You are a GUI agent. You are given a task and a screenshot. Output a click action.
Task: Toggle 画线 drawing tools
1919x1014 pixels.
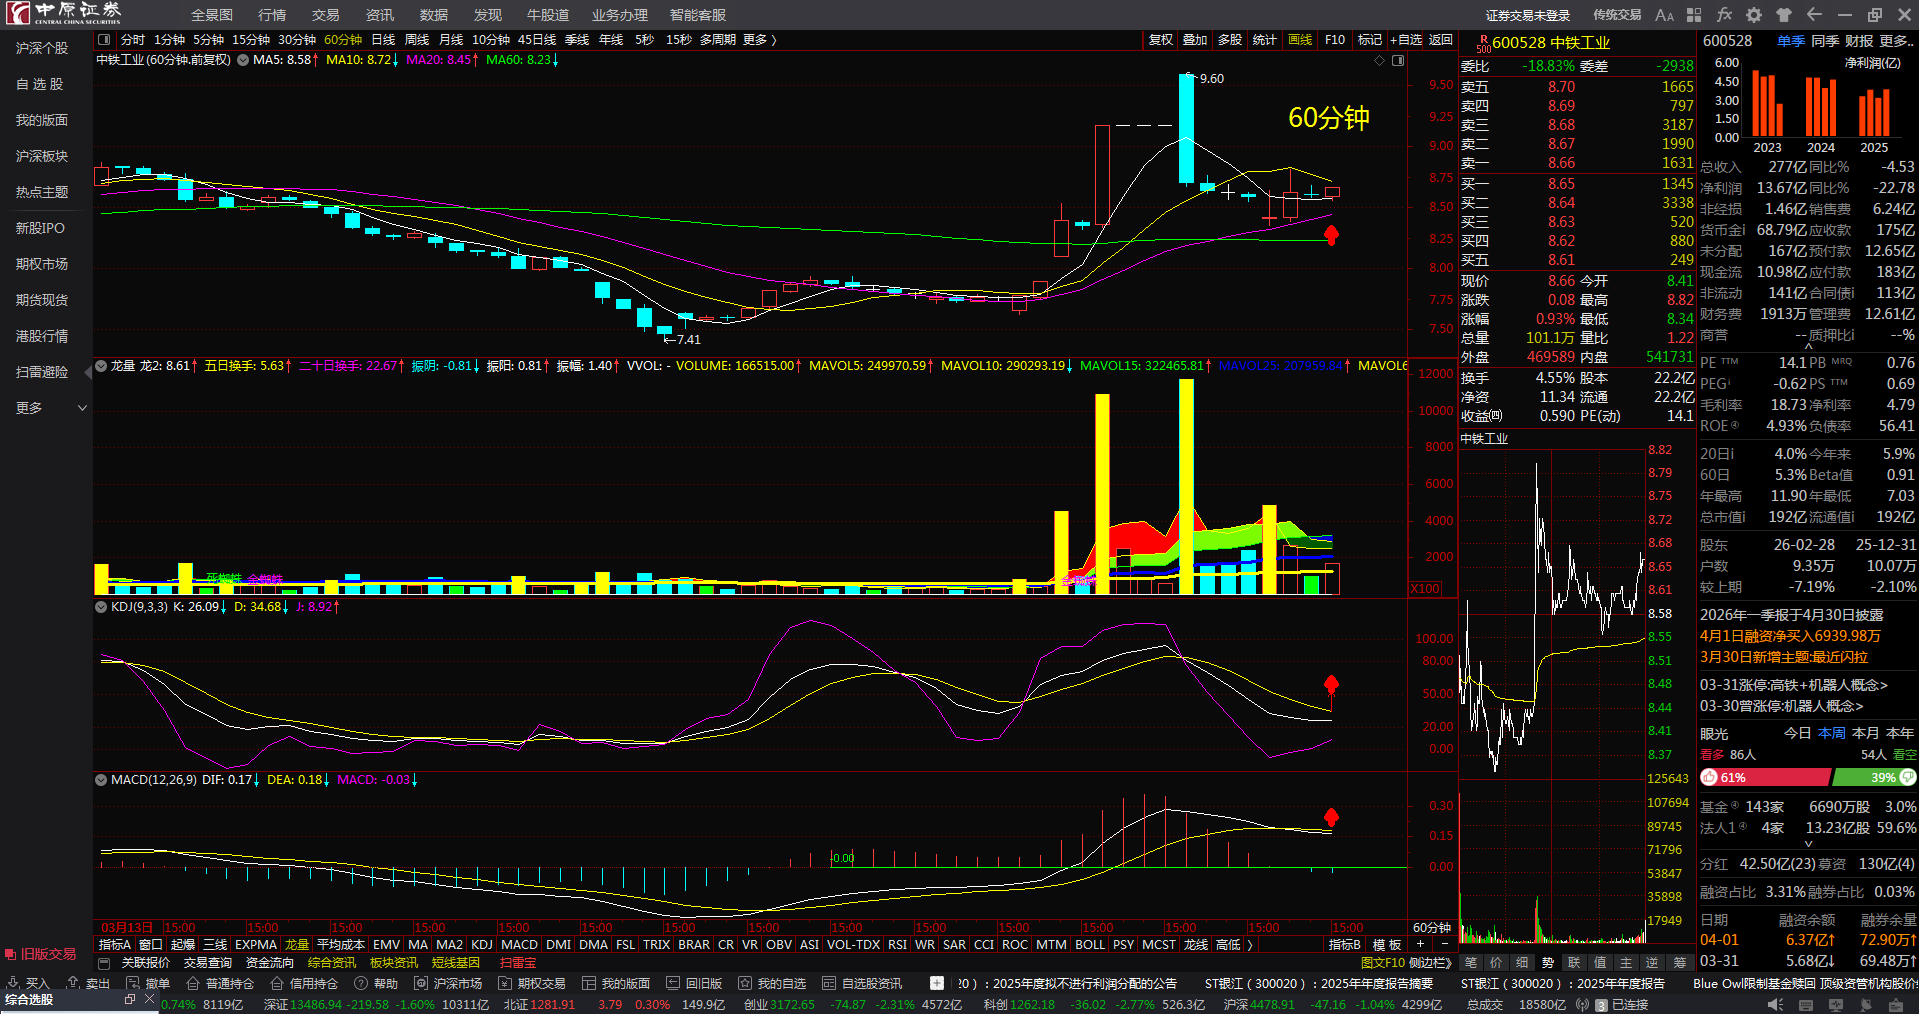[x=1300, y=40]
